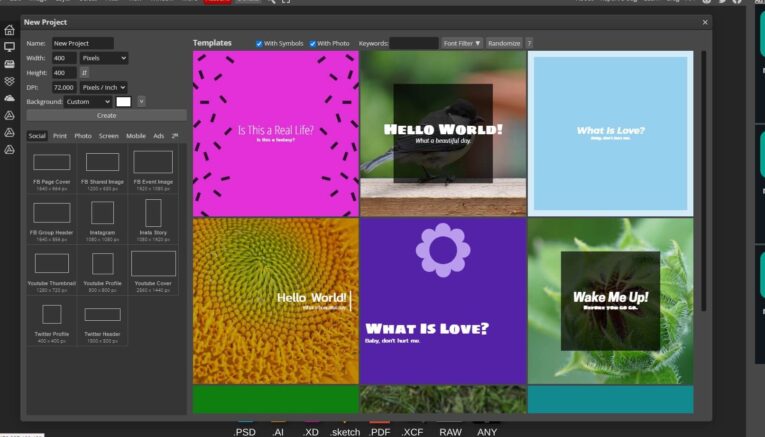The image size is (765, 437).
Task: Open the Background Custom dropdown
Action: point(88,101)
